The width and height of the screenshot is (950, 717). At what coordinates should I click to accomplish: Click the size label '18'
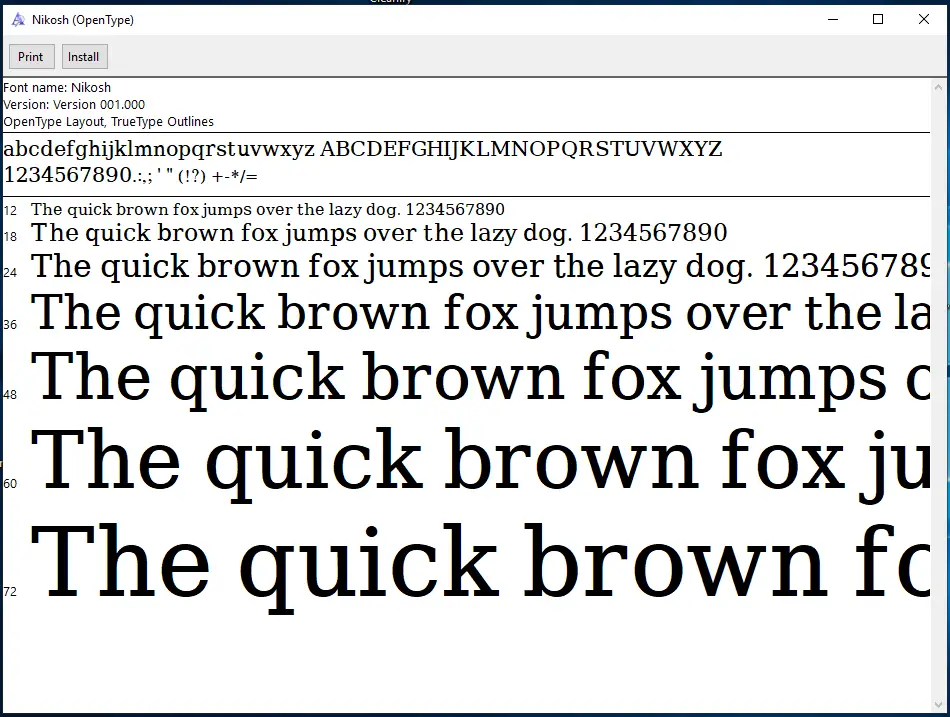point(10,236)
